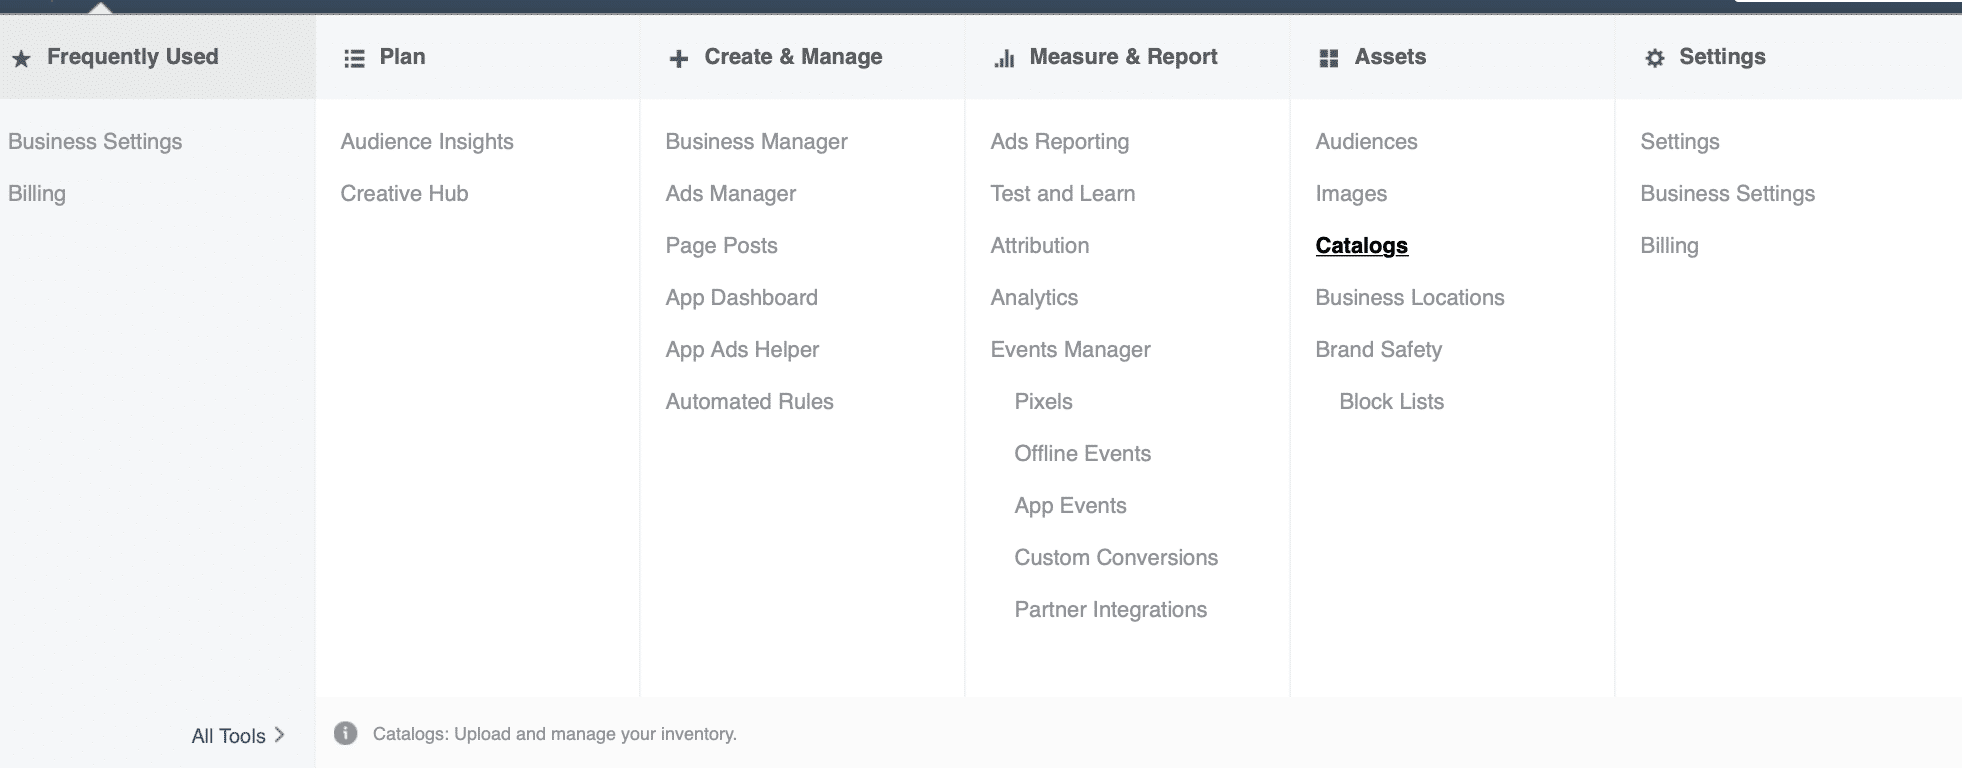This screenshot has height=768, width=1962.
Task: Open App Events
Action: coord(1070,506)
